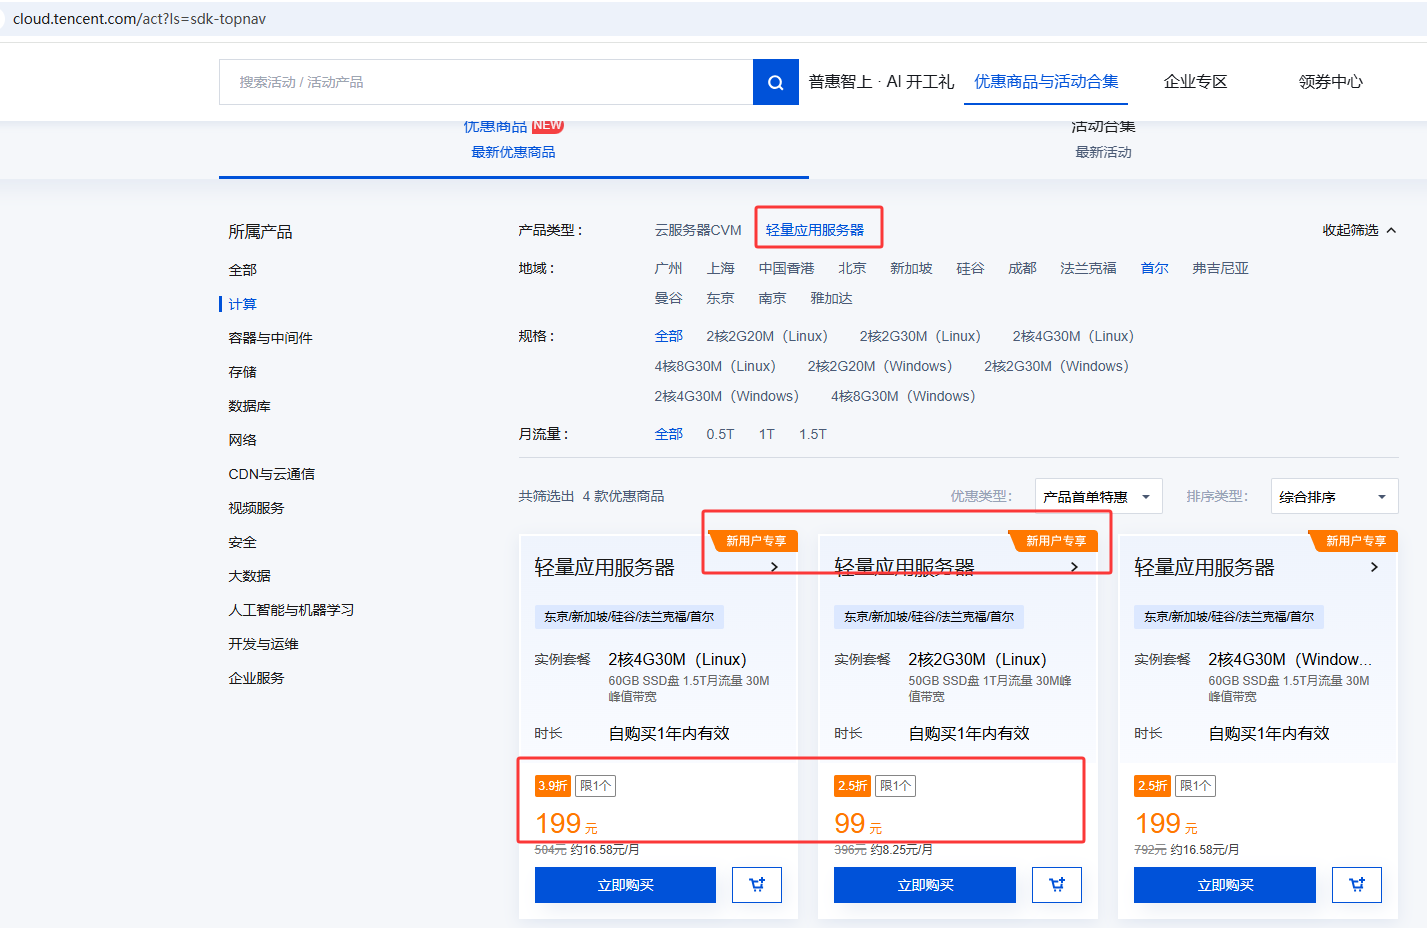The height and width of the screenshot is (928, 1427).
Task: Filter region by 雅加达
Action: tap(831, 298)
